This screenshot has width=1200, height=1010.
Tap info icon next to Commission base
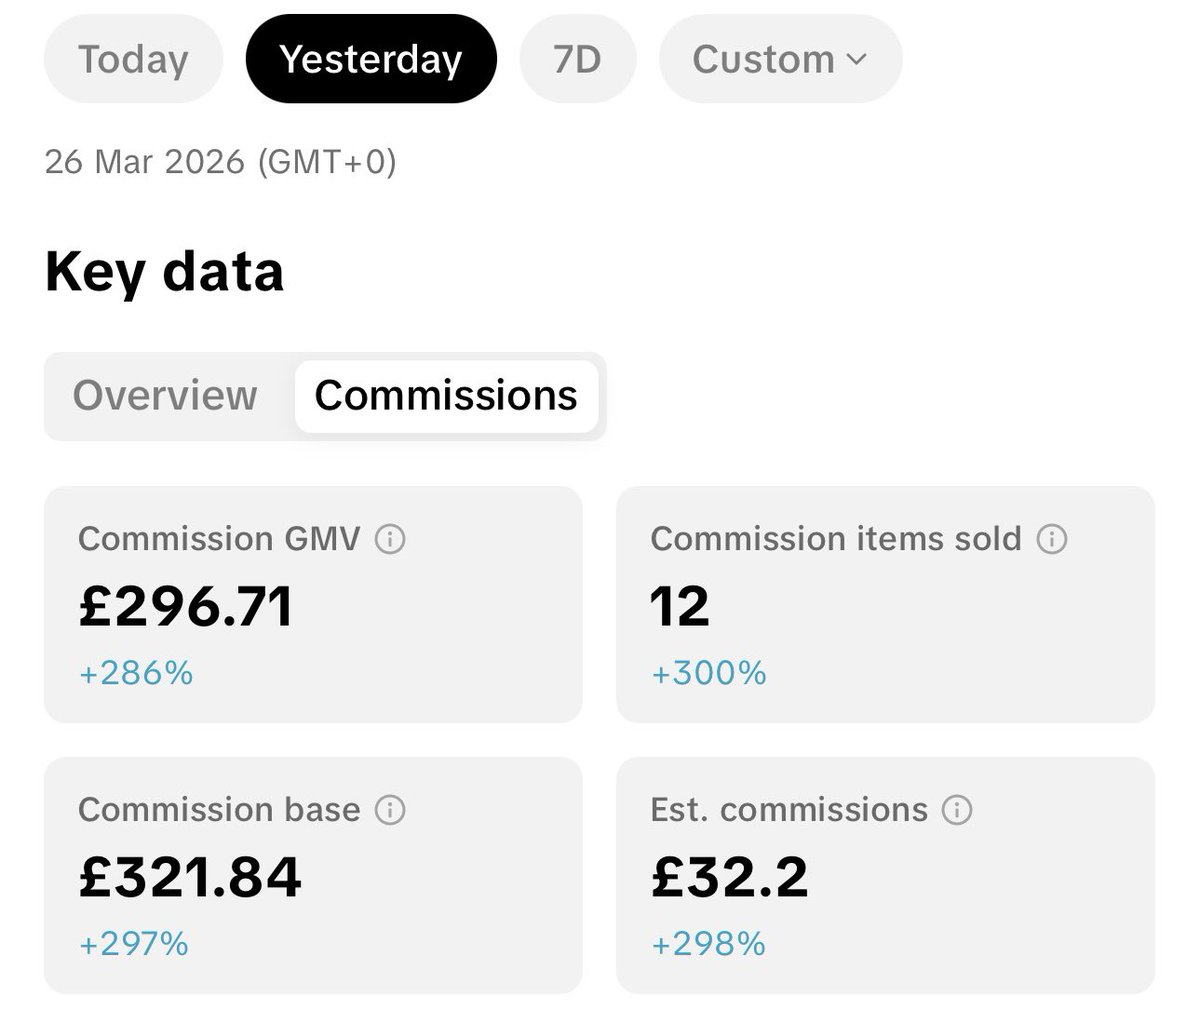click(x=390, y=810)
